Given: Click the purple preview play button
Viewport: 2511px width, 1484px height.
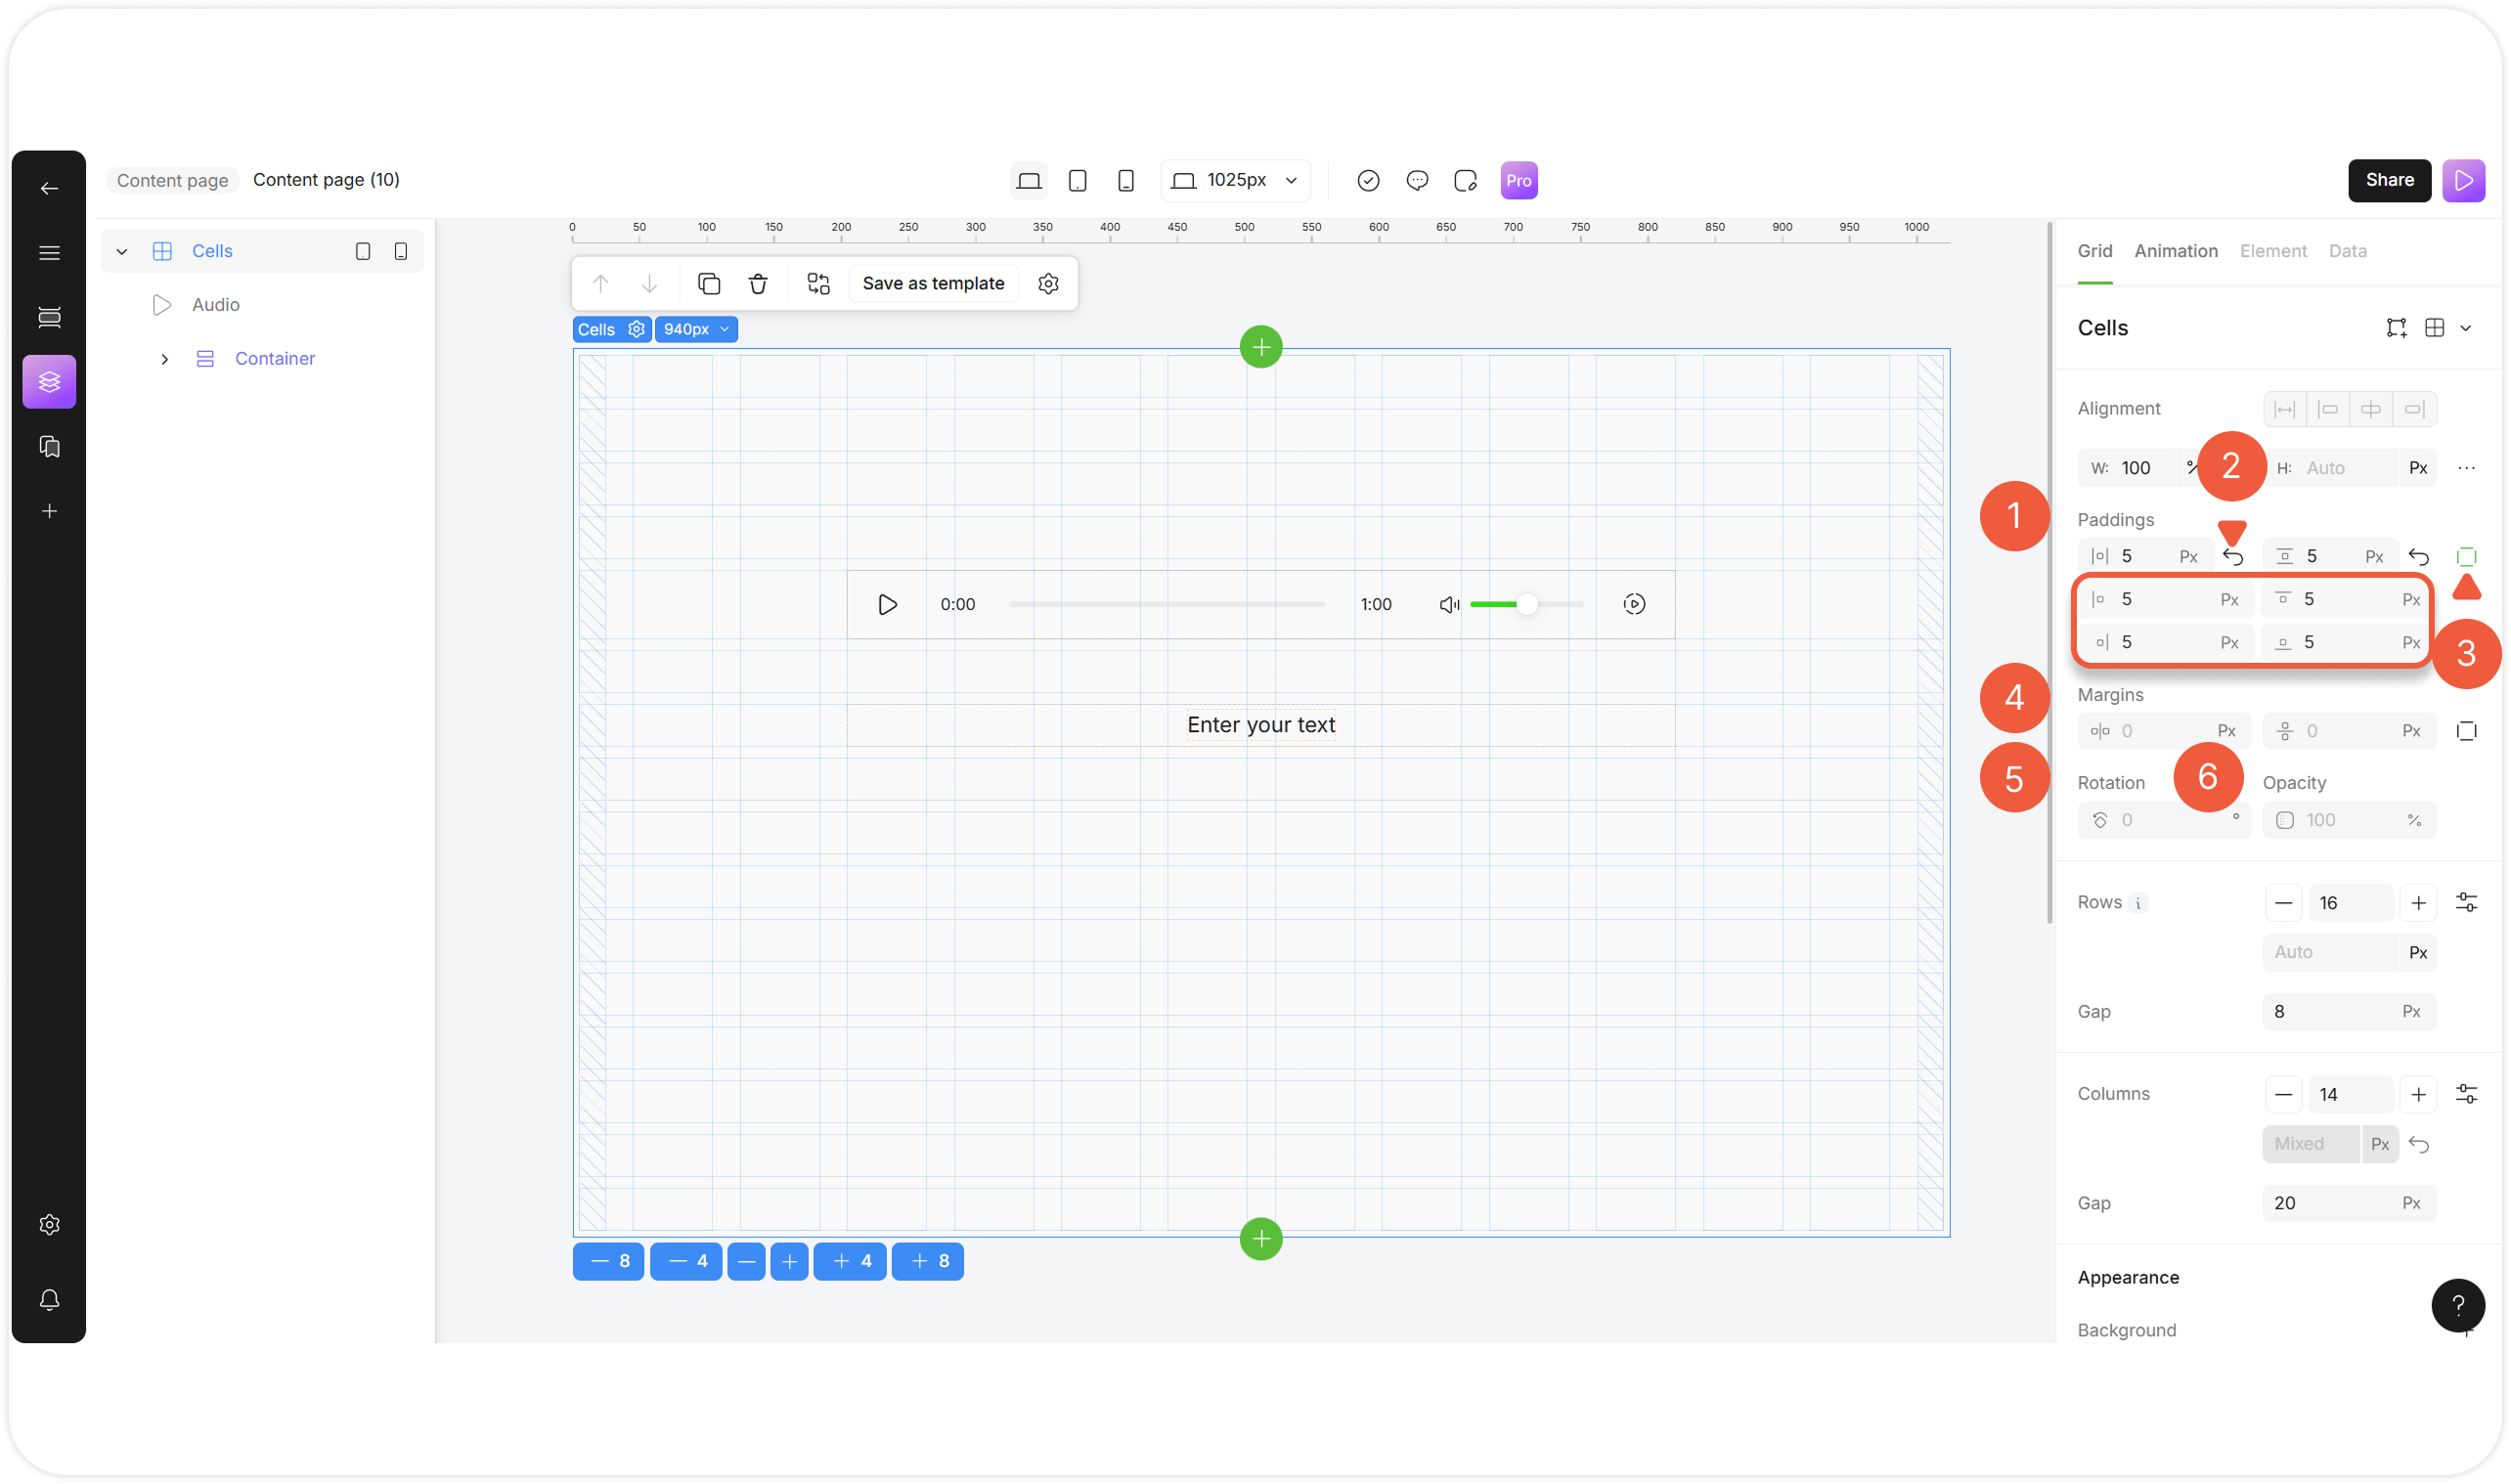Looking at the screenshot, I should pyautogui.click(x=2463, y=181).
